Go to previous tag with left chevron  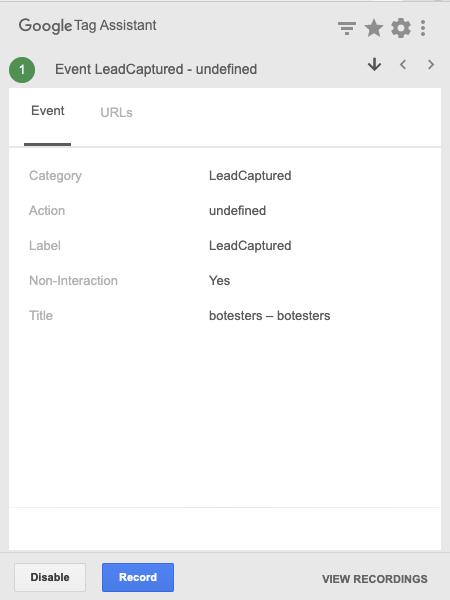click(403, 64)
